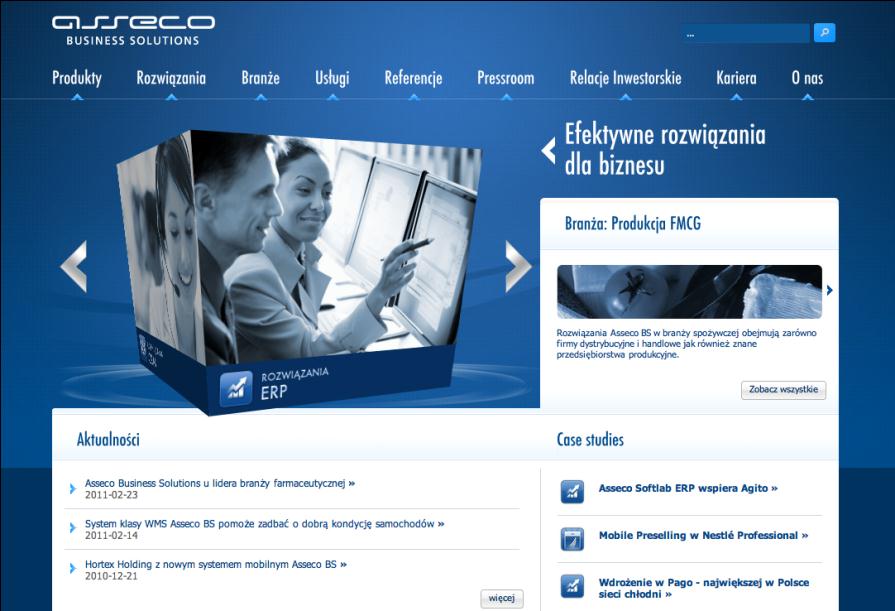
Task: Expand submenu arrow under Rozwiązania
Action: (171, 98)
